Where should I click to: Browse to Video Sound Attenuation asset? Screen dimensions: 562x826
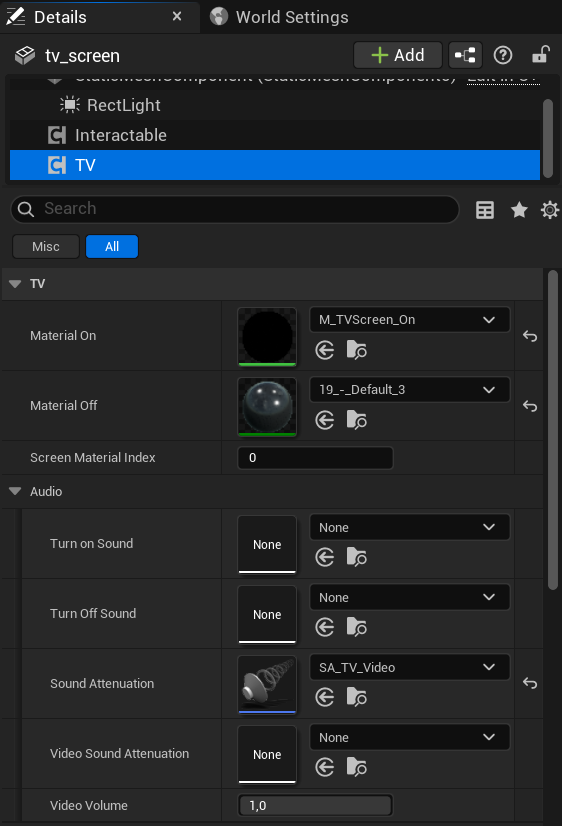tap(357, 768)
